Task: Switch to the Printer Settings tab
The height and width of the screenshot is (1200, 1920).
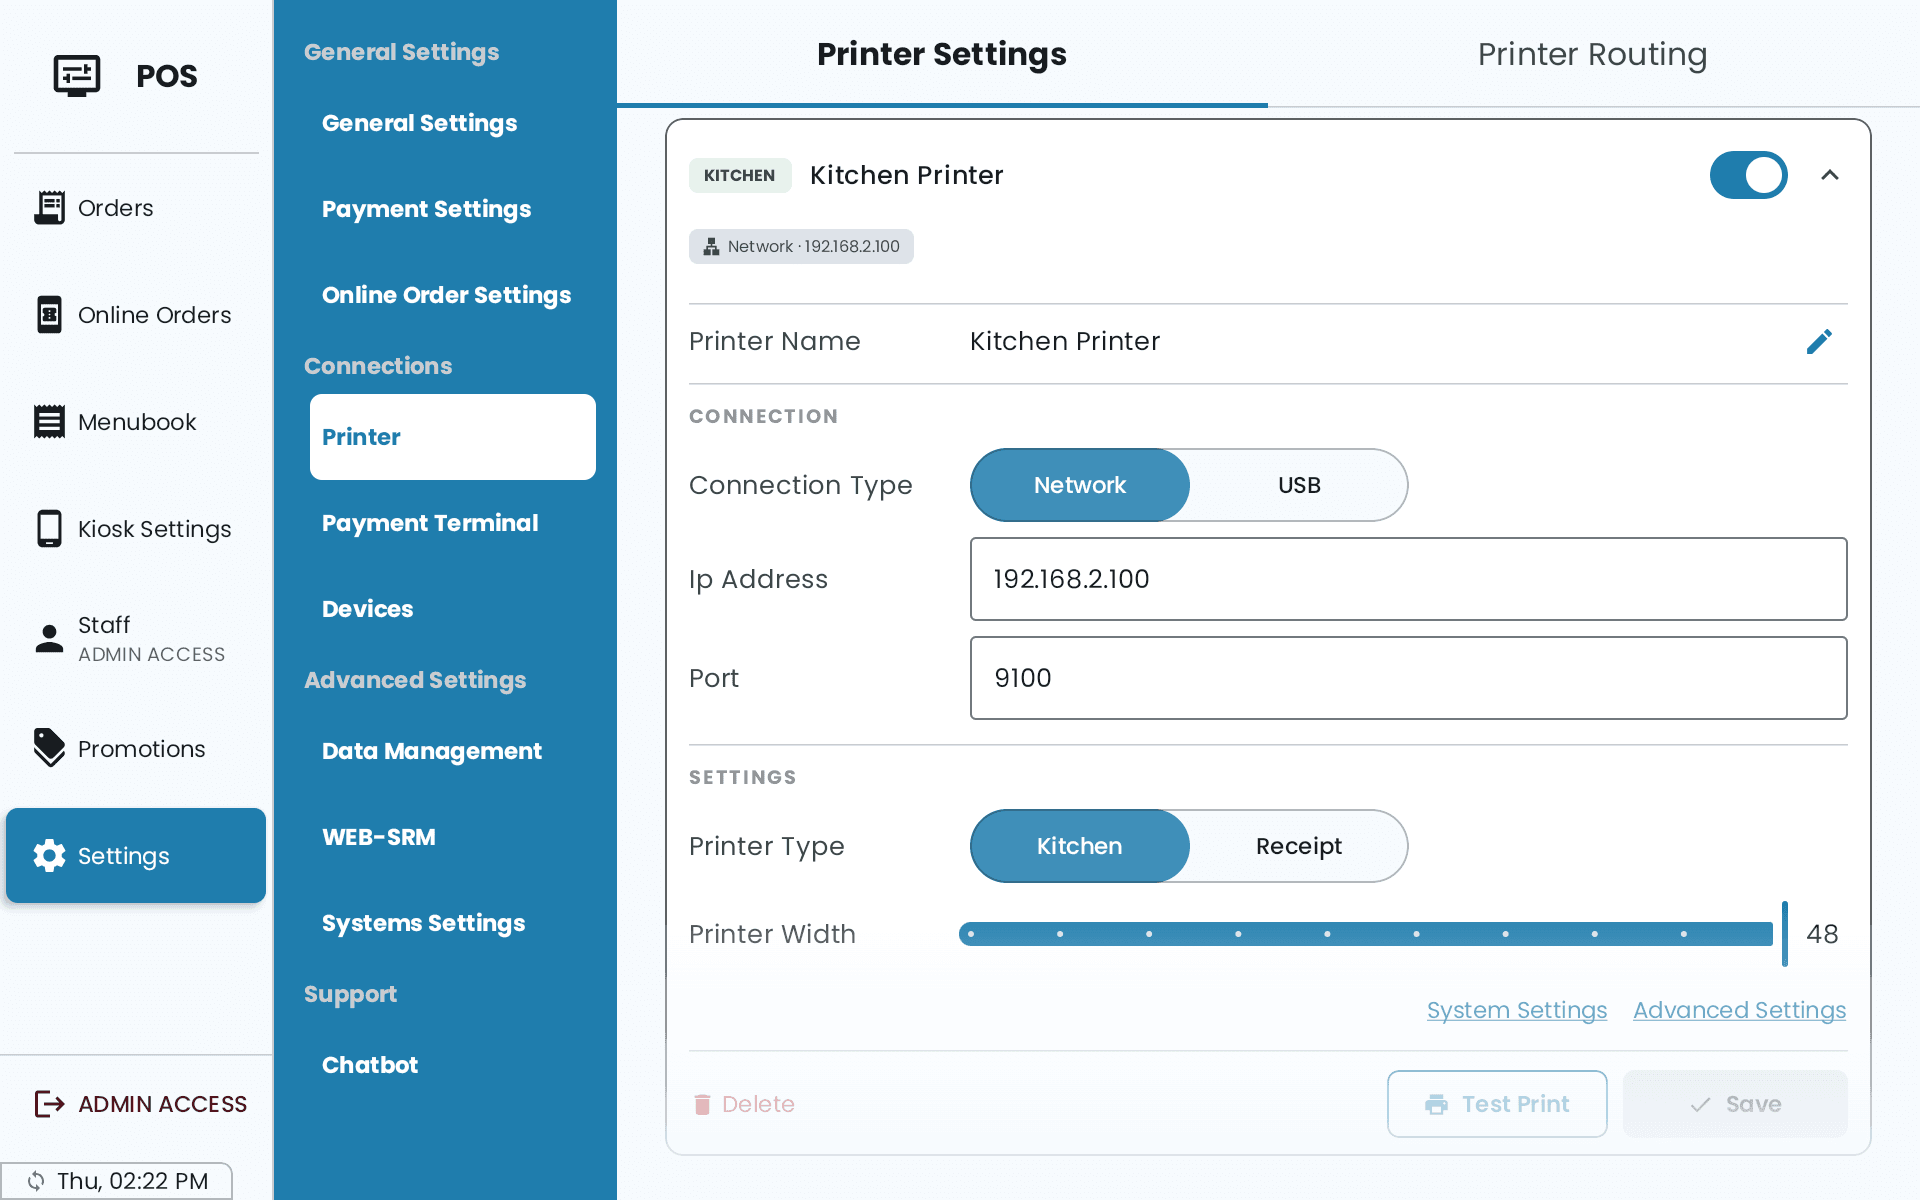Action: (942, 54)
